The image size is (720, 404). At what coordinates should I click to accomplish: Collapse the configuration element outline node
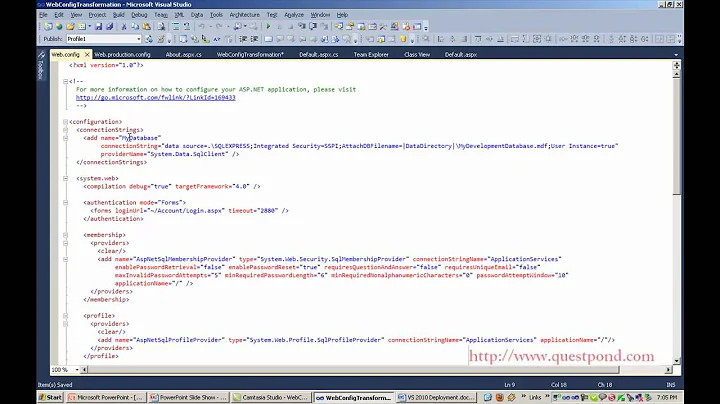[x=65, y=122]
